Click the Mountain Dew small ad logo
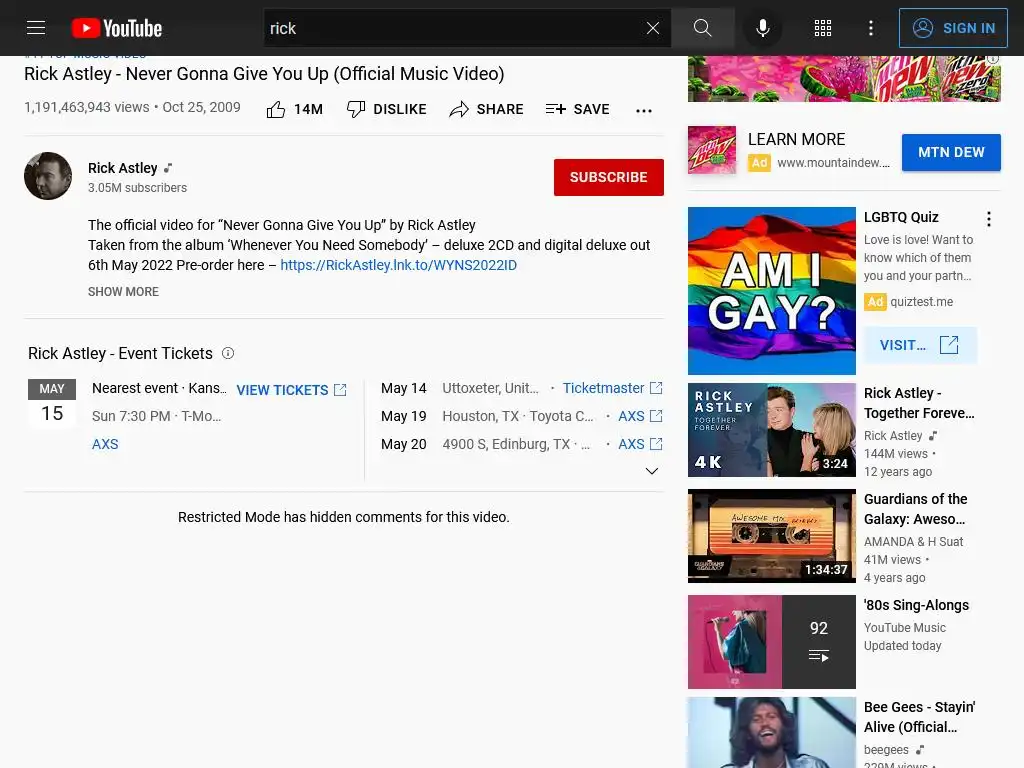Screen dimensions: 1024x768 tap(712, 150)
